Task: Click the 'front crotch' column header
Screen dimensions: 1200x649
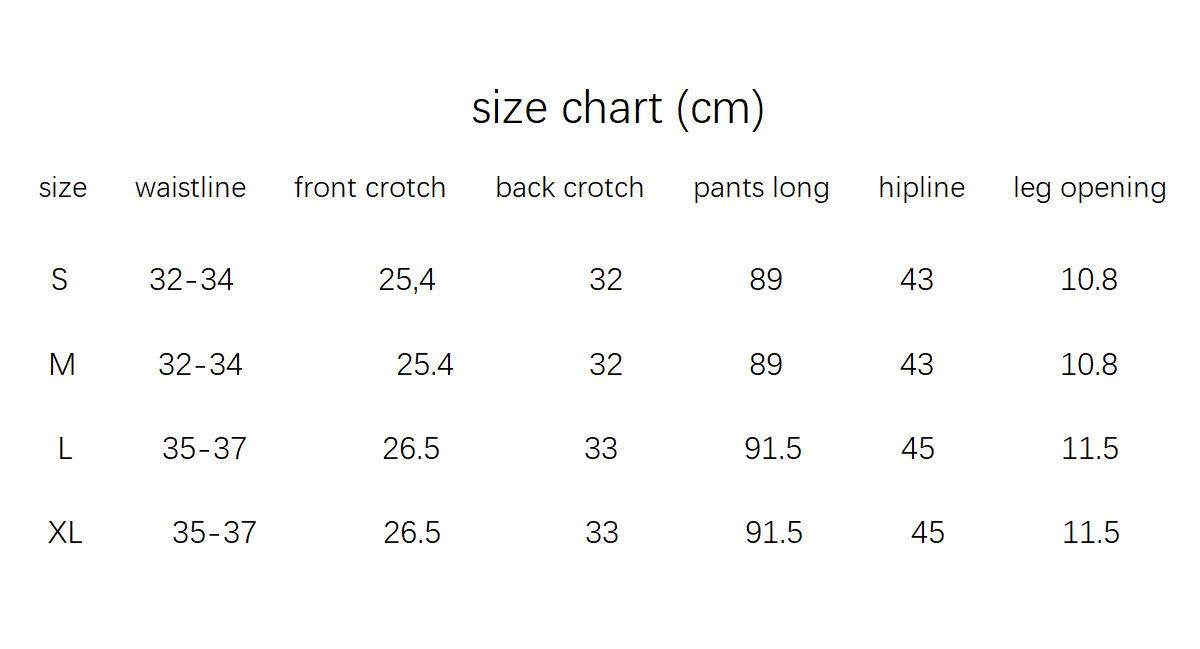Action: tap(370, 188)
